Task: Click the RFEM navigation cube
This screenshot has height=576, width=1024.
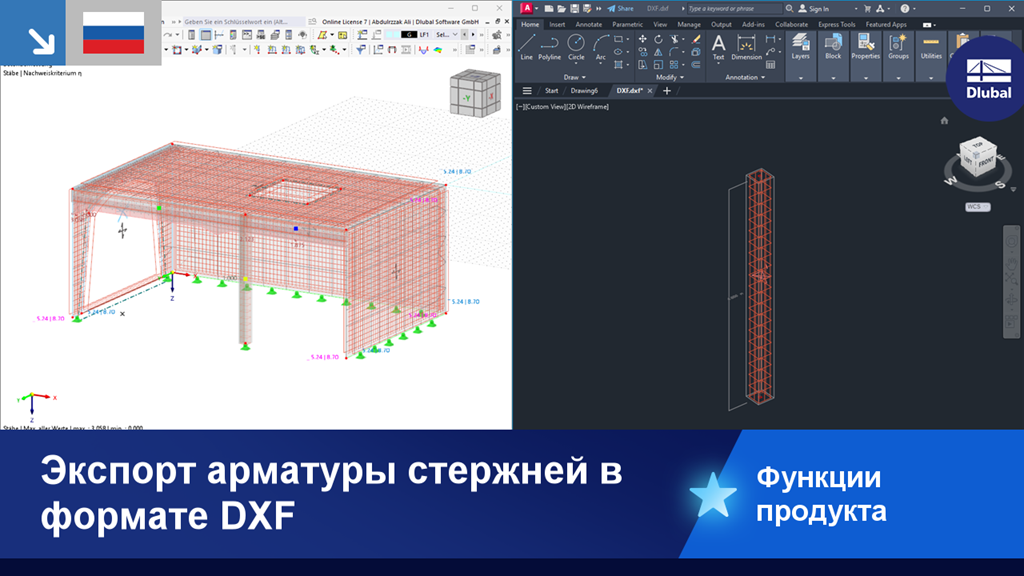Action: coord(475,94)
